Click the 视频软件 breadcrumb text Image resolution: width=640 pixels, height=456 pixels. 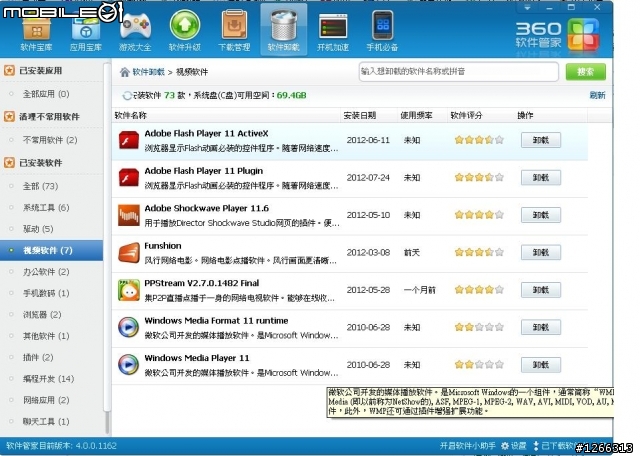tap(192, 72)
